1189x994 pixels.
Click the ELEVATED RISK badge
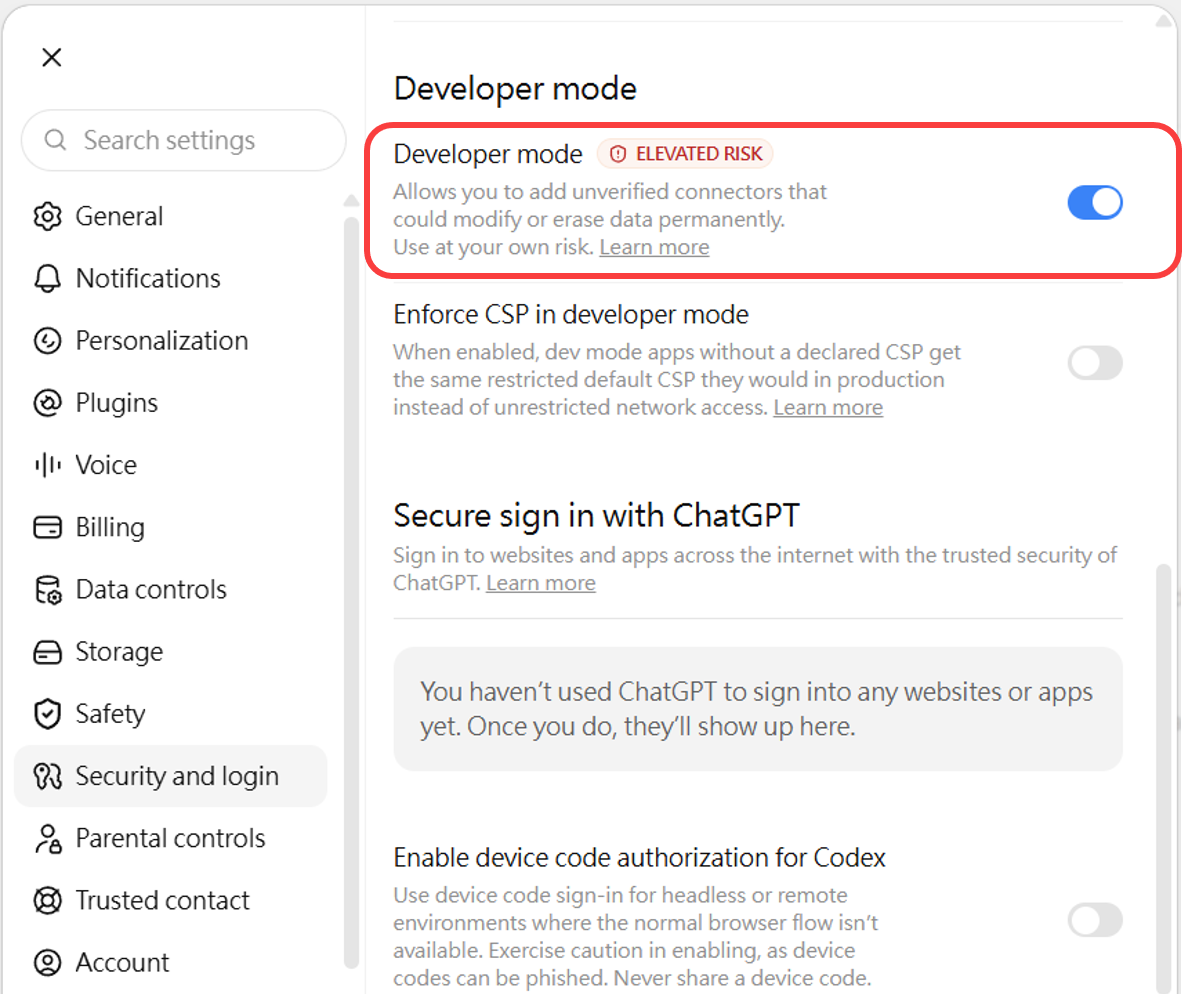(x=685, y=154)
